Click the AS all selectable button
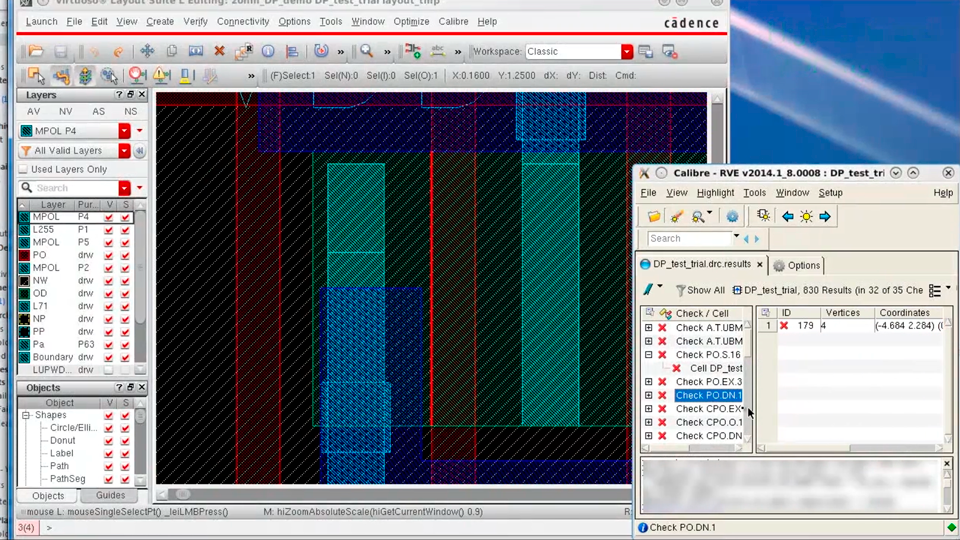This screenshot has width=960, height=540. click(98, 111)
